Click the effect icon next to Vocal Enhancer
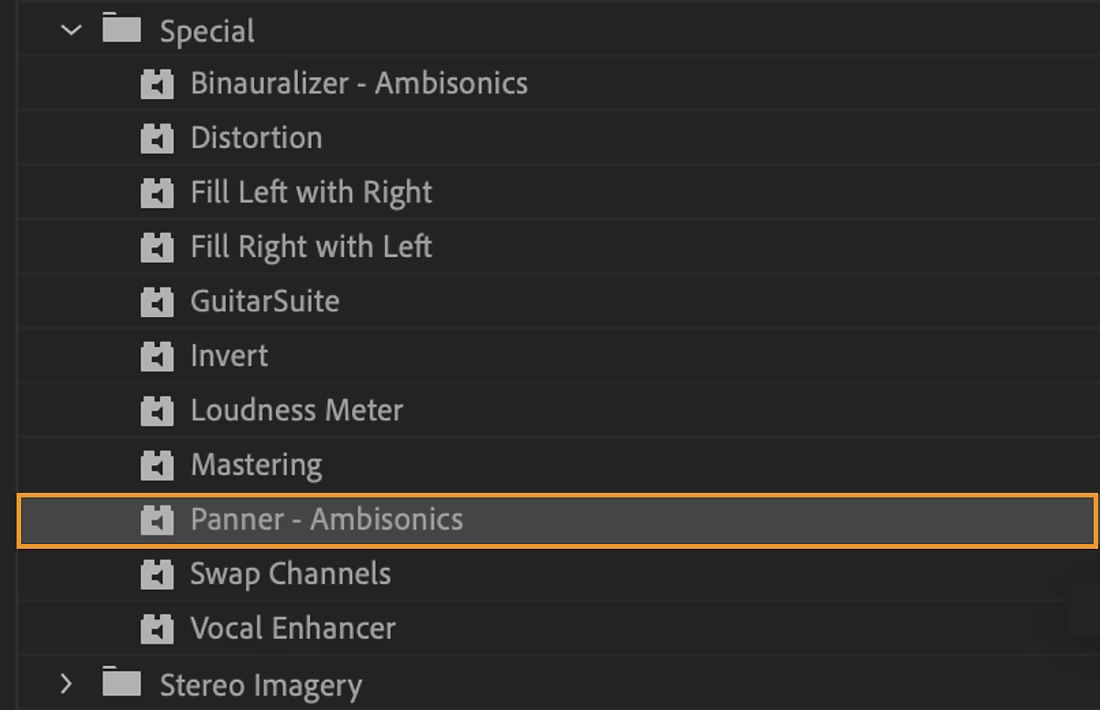 [157, 628]
